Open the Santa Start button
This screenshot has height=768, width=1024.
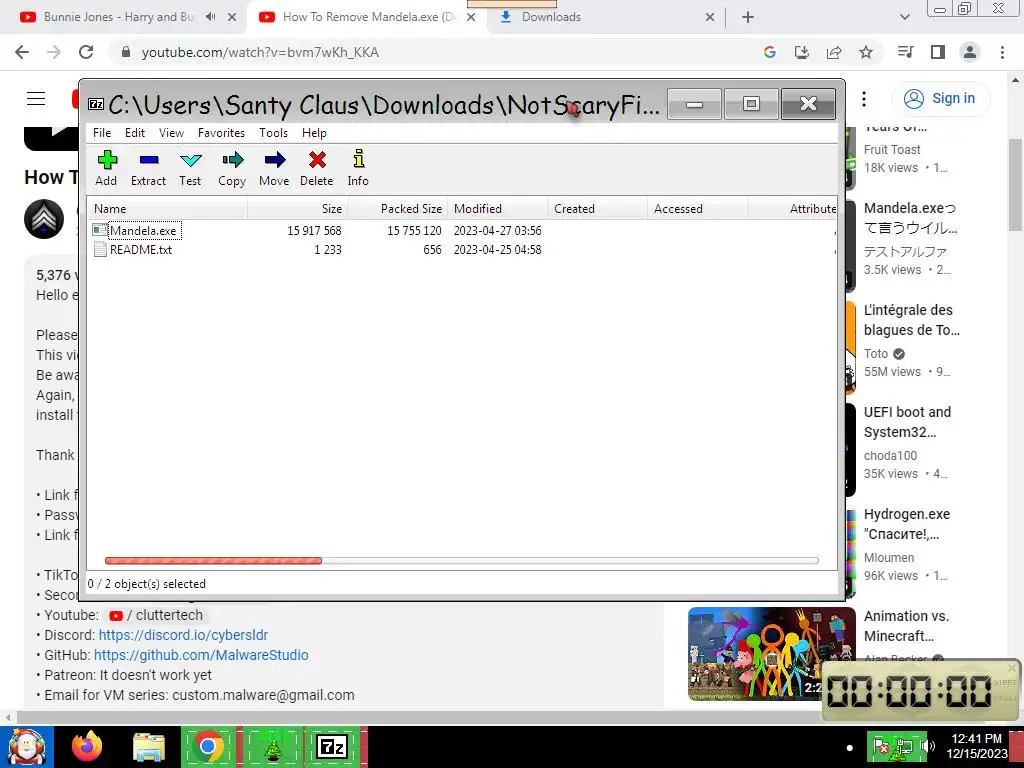click(27, 747)
